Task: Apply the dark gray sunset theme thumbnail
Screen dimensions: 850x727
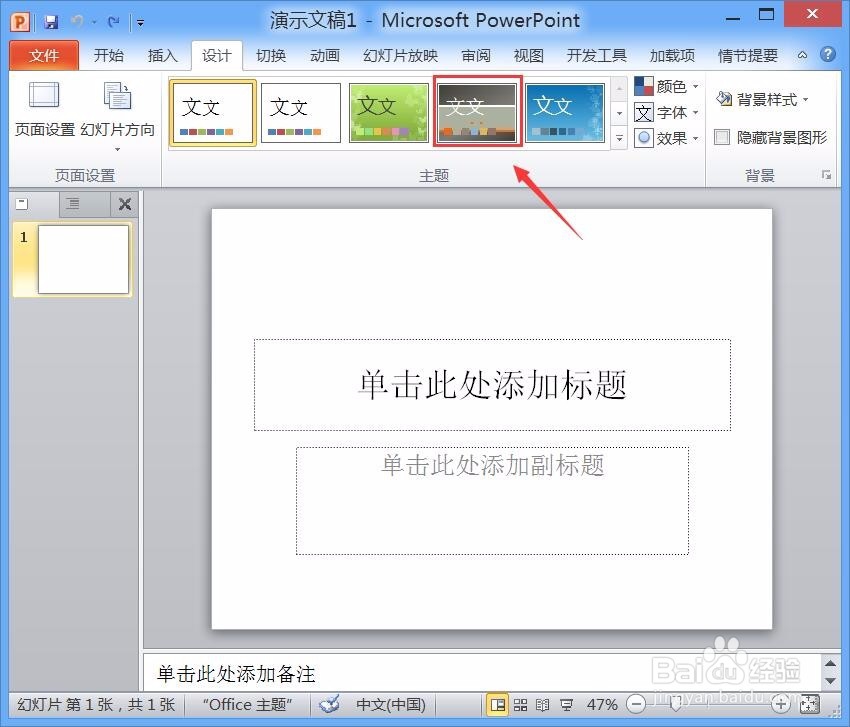Action: (x=477, y=112)
